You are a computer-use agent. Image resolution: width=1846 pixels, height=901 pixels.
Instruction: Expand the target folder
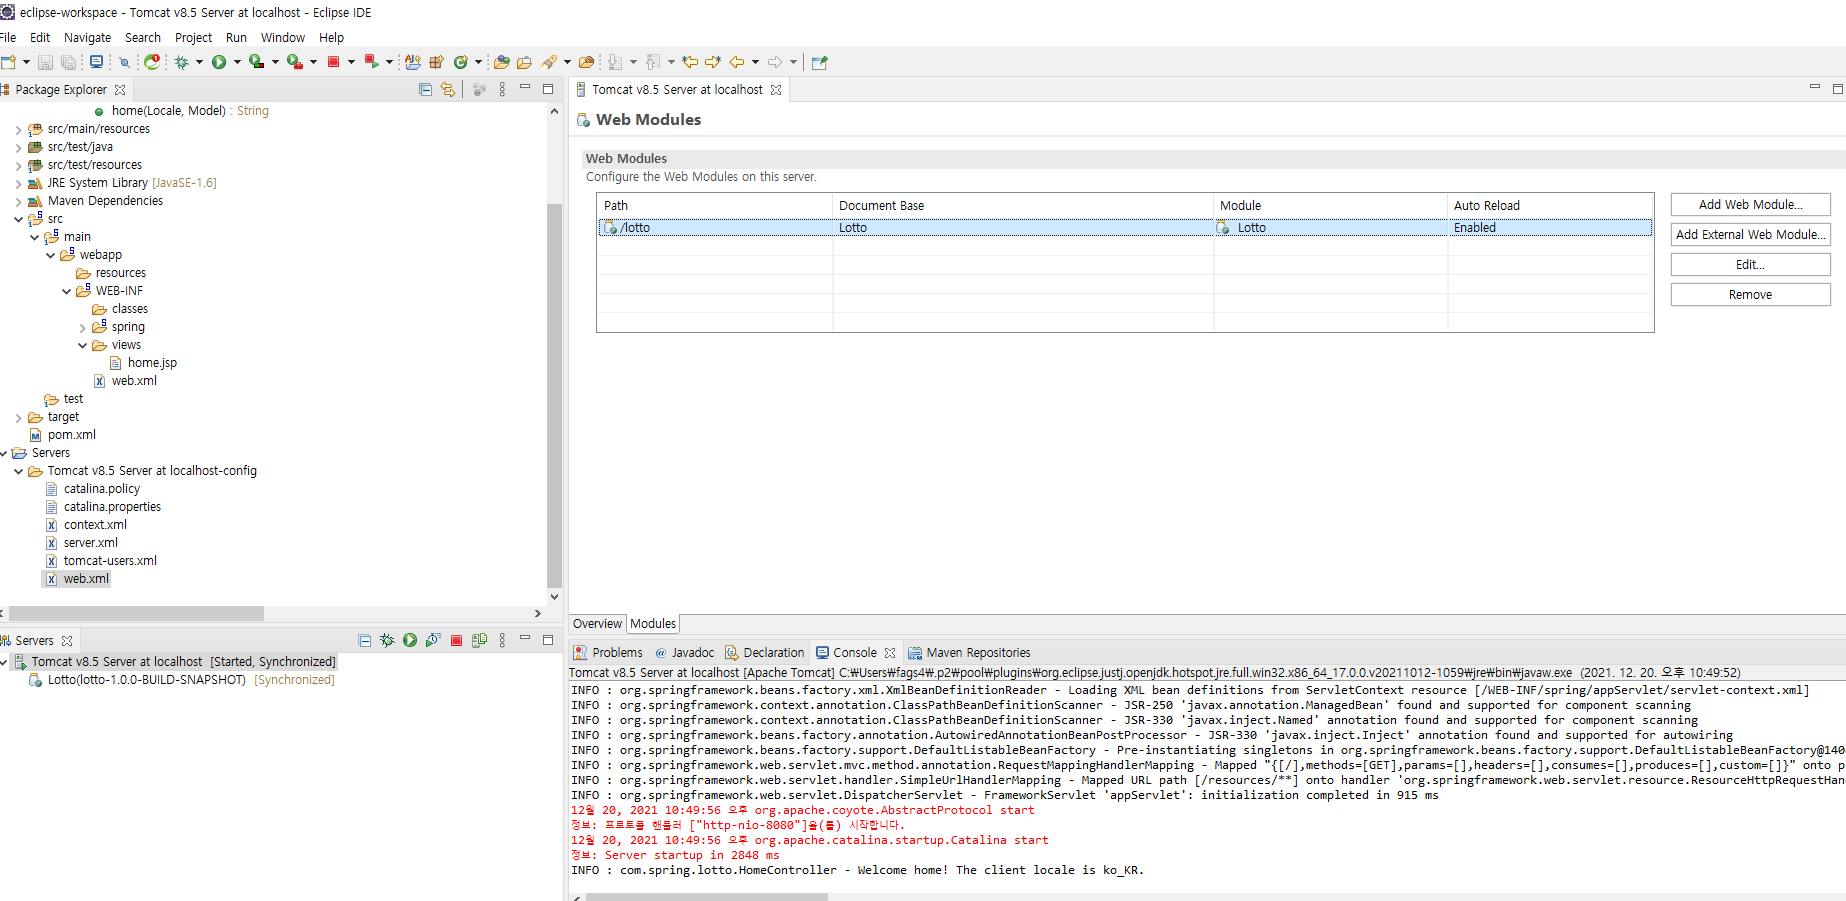pos(18,418)
